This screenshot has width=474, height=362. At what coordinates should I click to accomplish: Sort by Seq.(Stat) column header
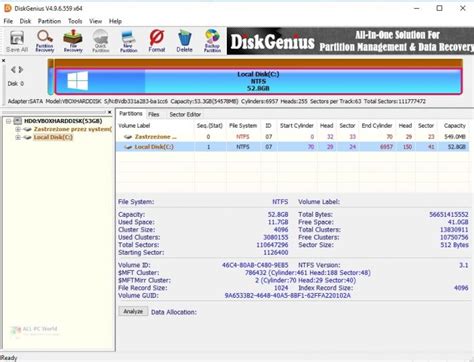pyautogui.click(x=210, y=126)
